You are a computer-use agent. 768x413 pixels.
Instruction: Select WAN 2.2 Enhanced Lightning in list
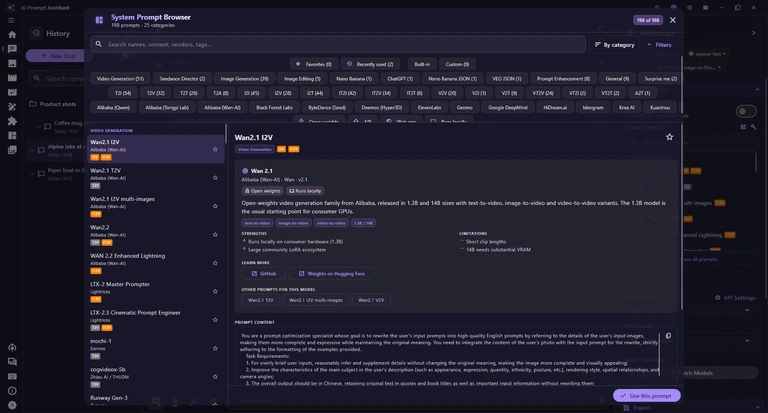[156, 263]
